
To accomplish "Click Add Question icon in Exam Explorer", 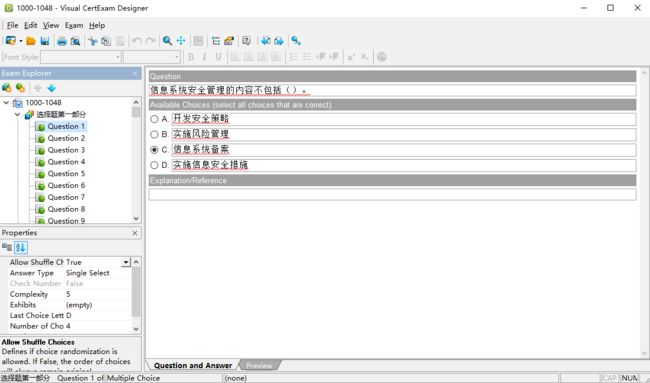I will coord(20,88).
